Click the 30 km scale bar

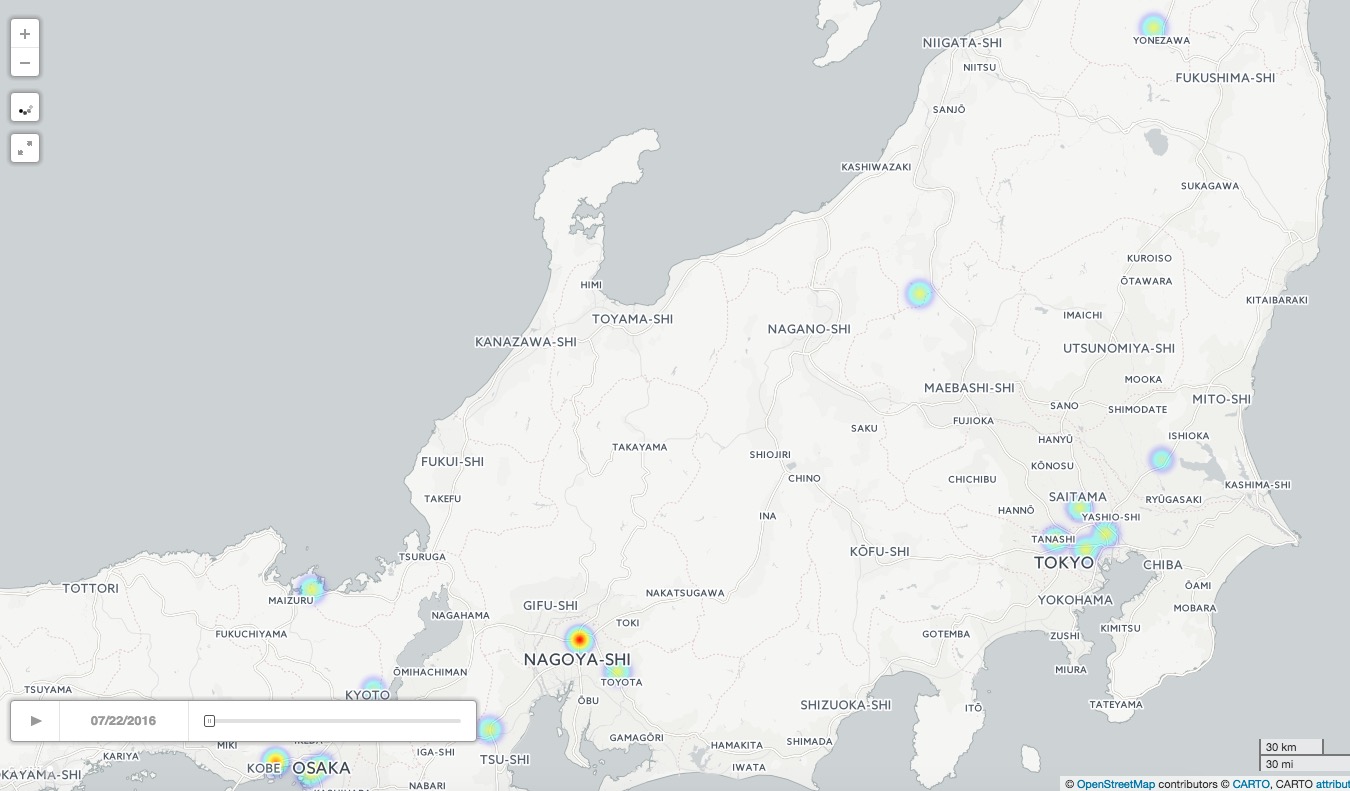1290,747
